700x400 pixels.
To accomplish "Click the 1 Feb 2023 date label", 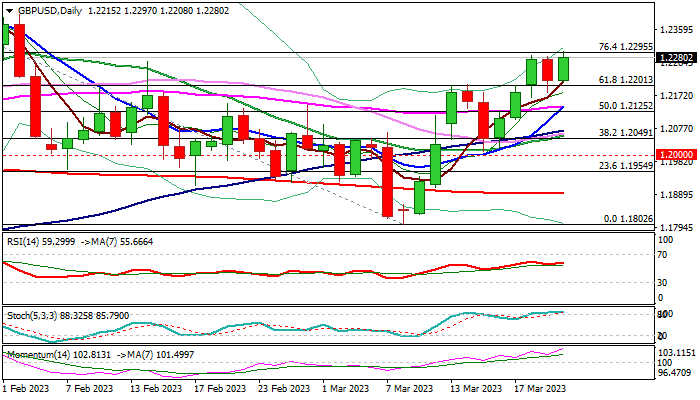I will [x=26, y=388].
